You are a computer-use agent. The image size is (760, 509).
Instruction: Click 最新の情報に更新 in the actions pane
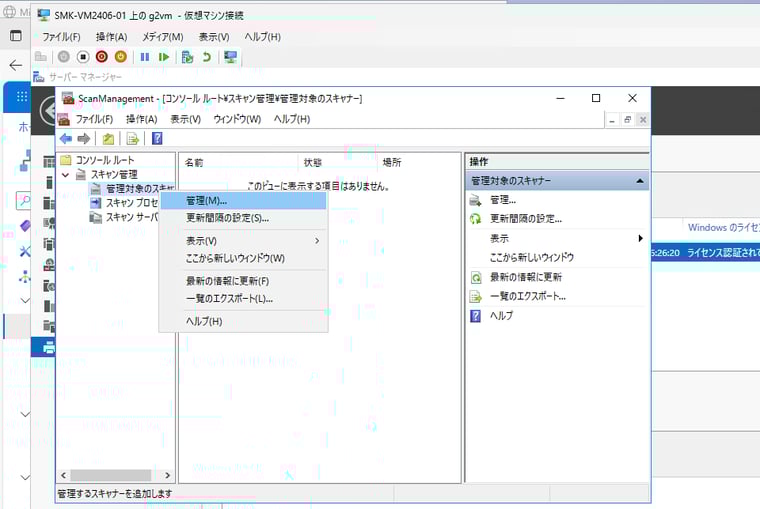click(x=525, y=277)
